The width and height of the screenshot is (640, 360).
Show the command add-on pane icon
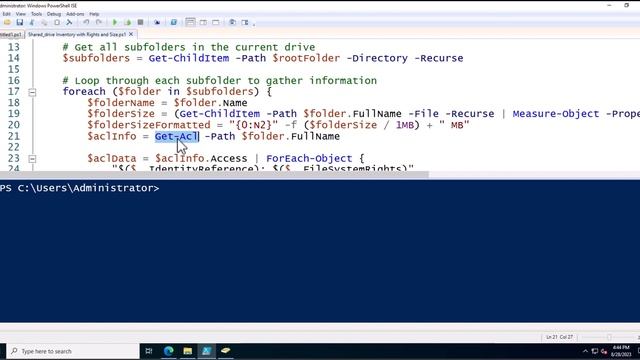245,22
